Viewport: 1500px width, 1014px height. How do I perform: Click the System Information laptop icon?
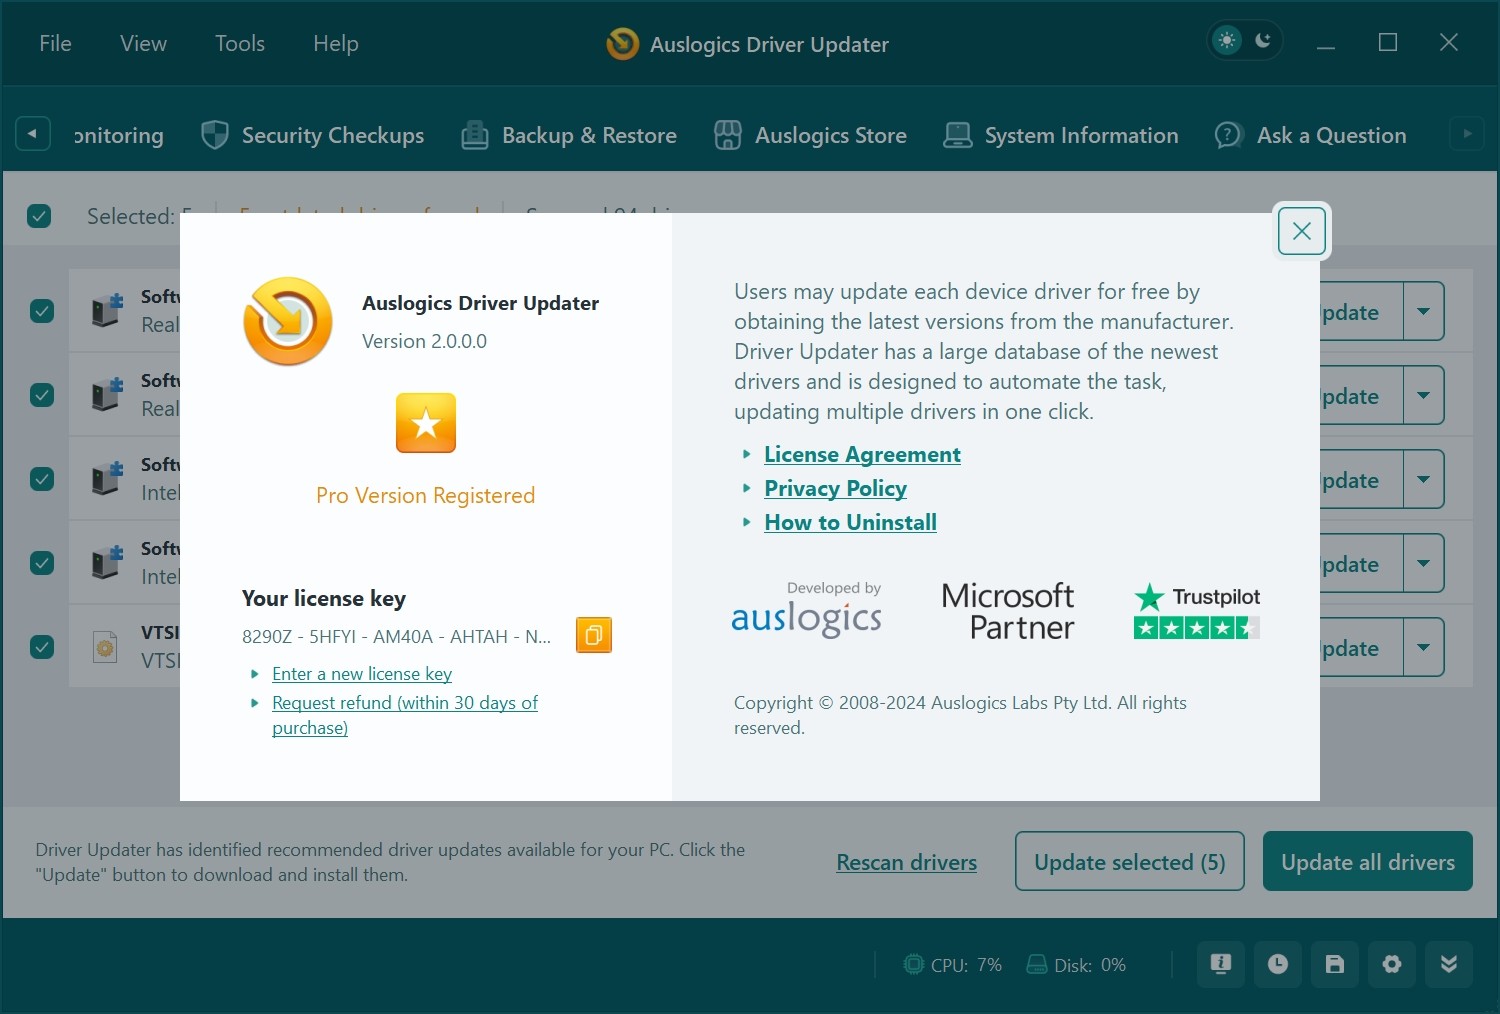pos(958,135)
